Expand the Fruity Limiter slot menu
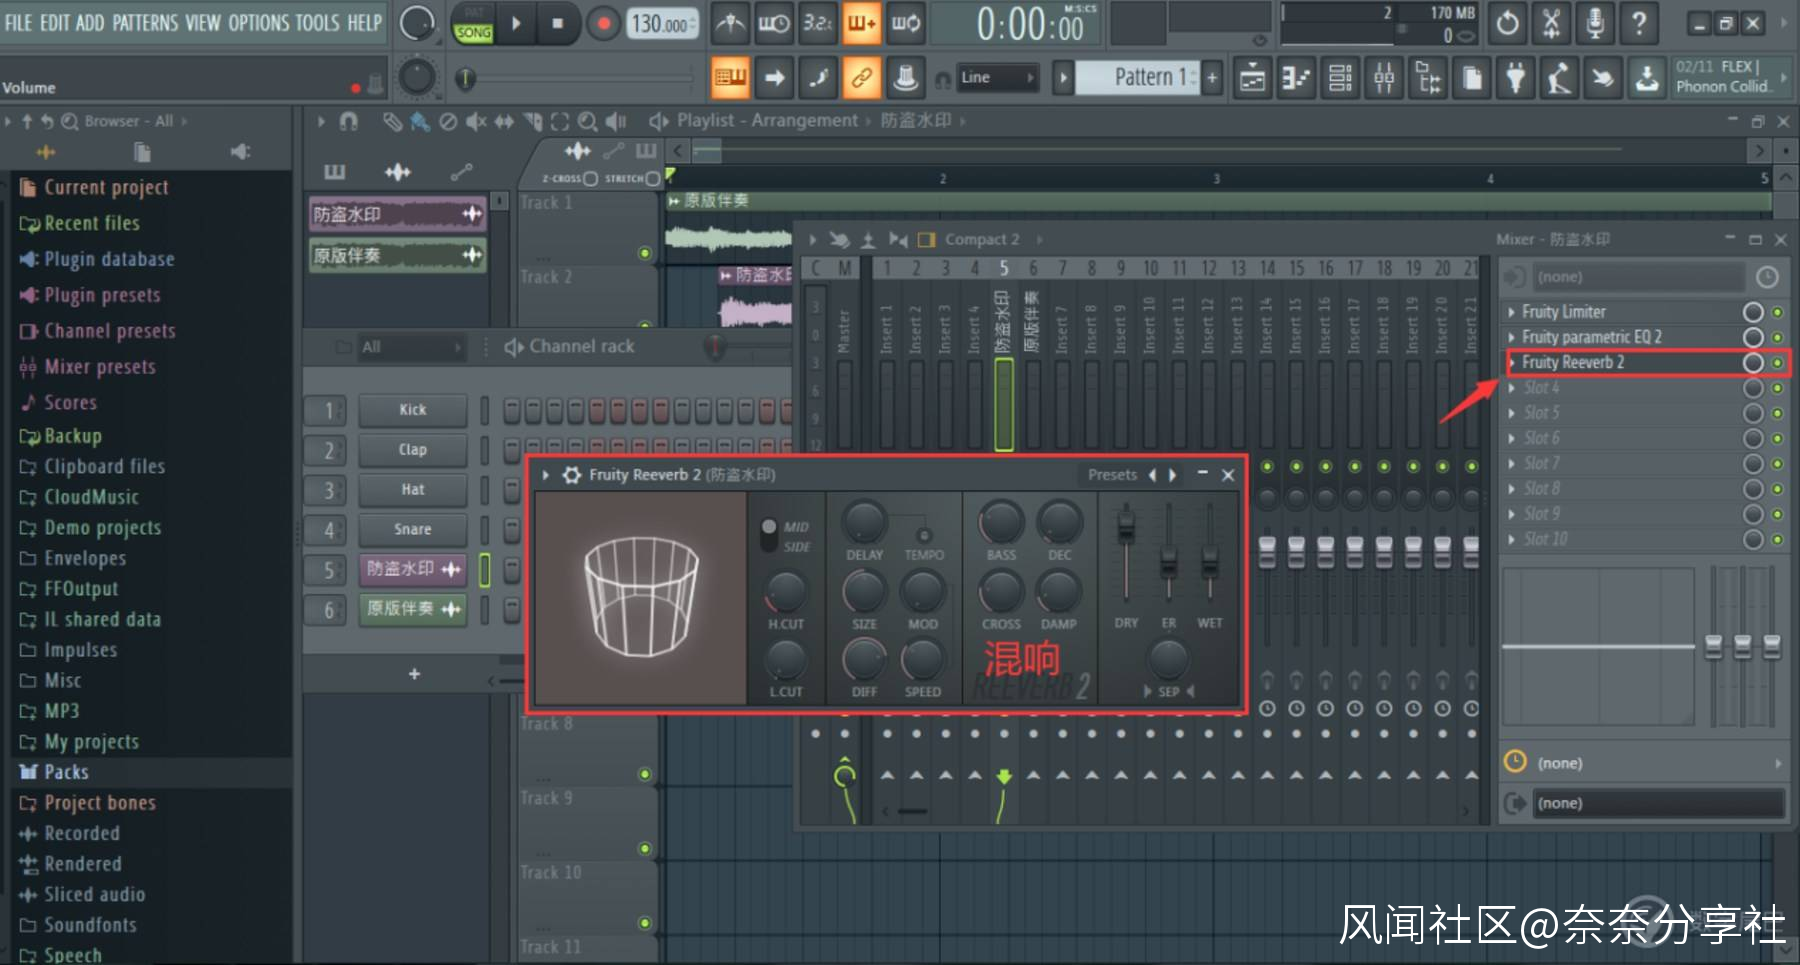 click(1511, 312)
